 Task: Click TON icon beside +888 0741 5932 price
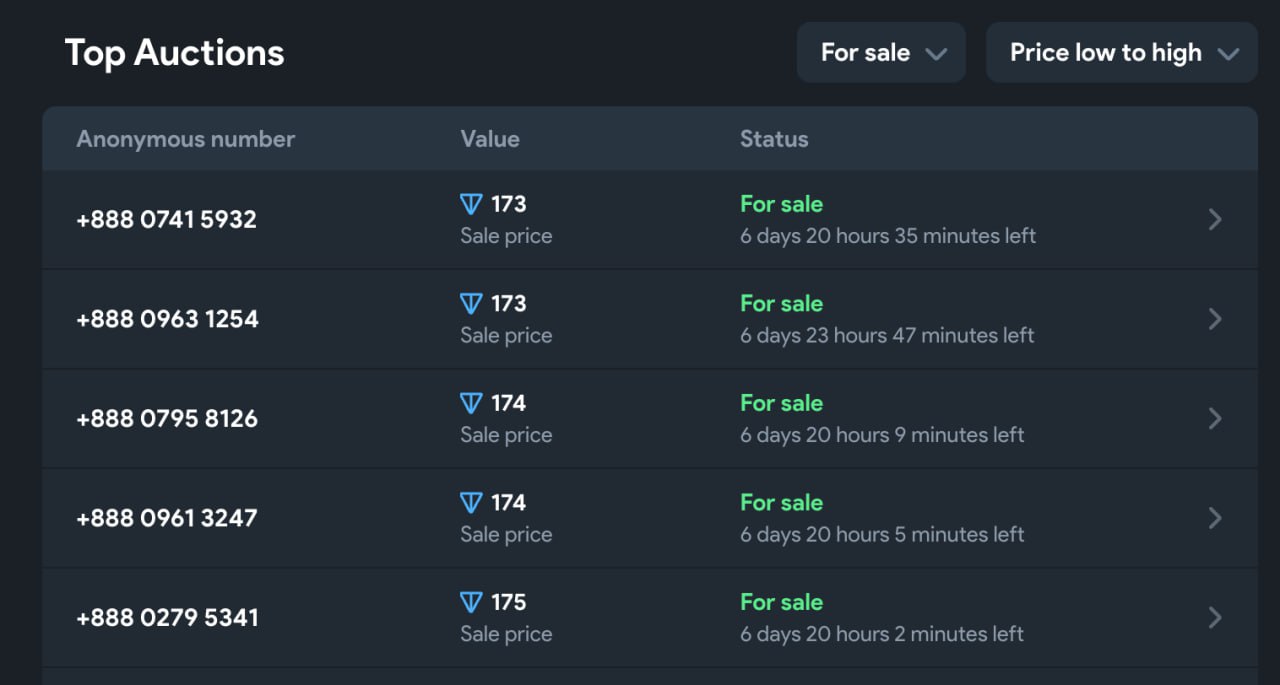(471, 204)
